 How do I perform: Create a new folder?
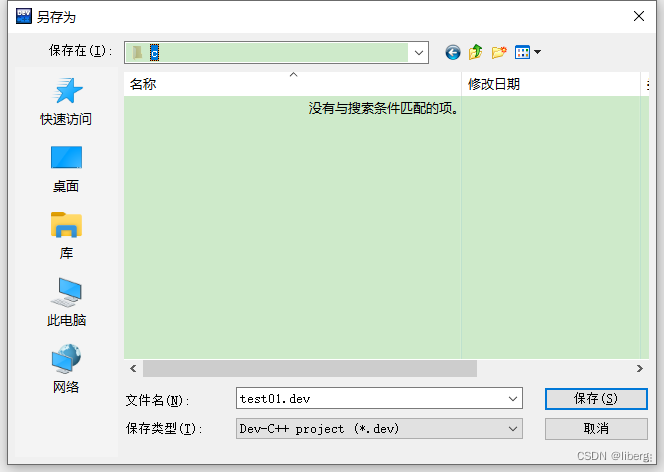point(499,52)
